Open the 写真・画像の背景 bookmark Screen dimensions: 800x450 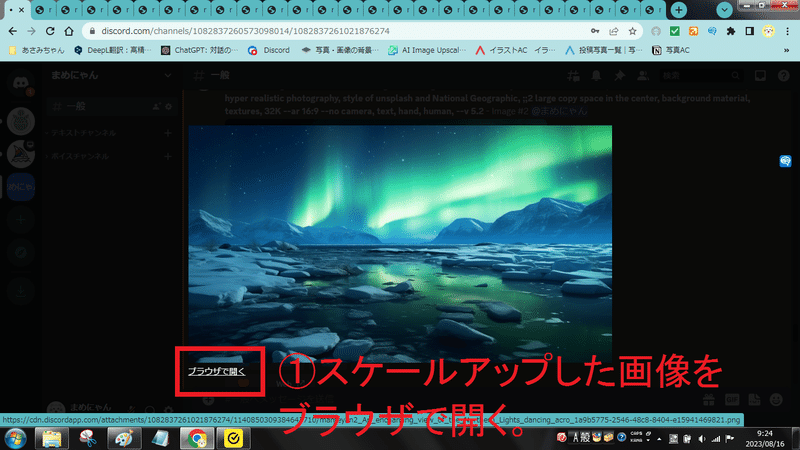click(x=340, y=50)
